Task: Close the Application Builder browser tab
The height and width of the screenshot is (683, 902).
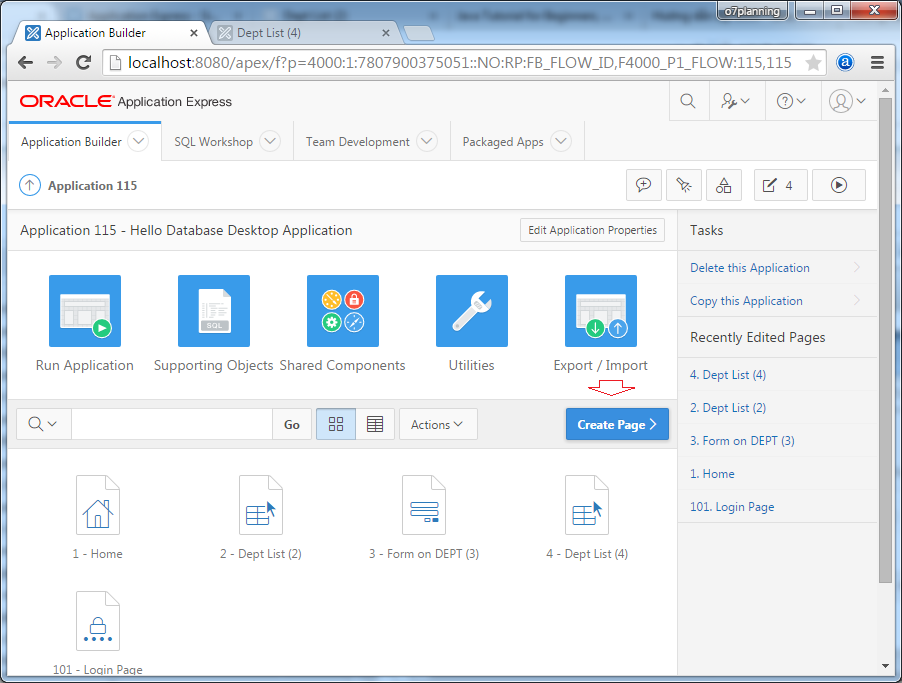Action: click(194, 33)
